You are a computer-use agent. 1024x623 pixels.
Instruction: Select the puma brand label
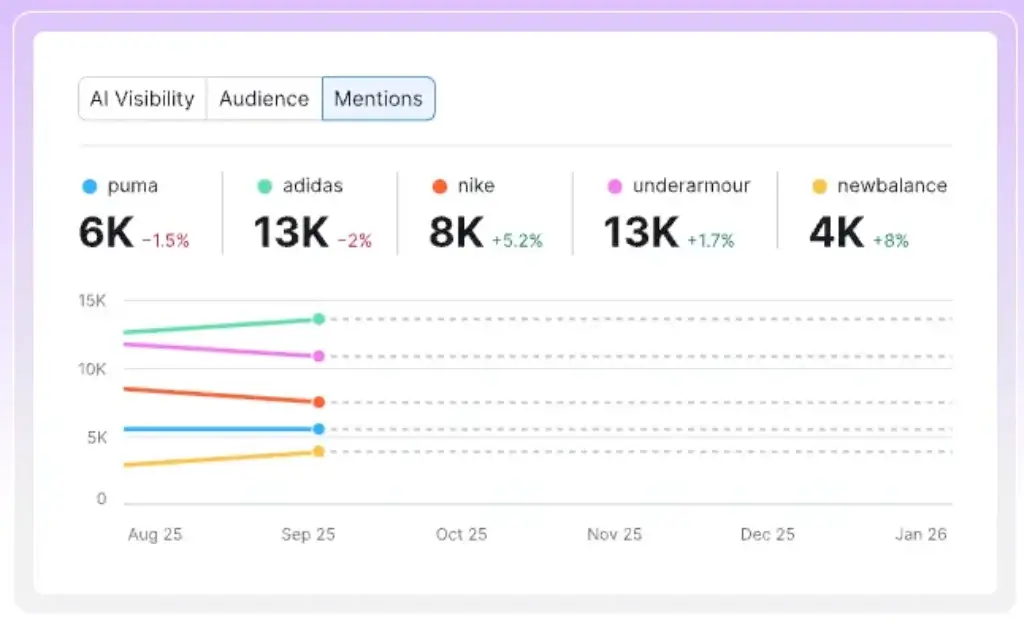coord(133,186)
